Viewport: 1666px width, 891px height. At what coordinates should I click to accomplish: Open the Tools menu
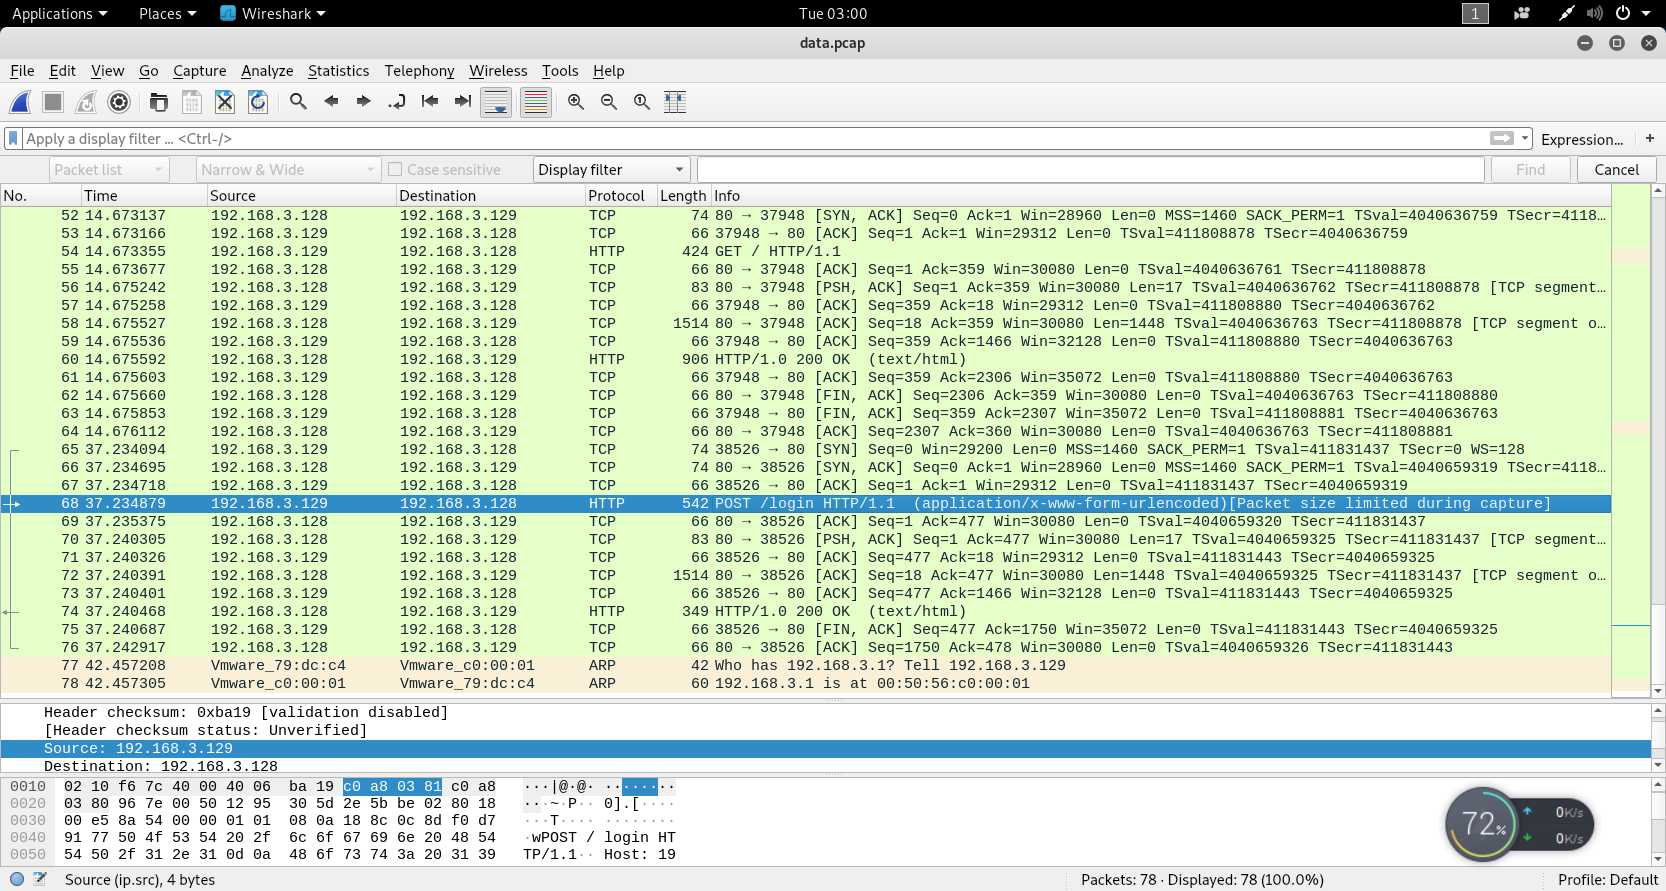tap(560, 71)
